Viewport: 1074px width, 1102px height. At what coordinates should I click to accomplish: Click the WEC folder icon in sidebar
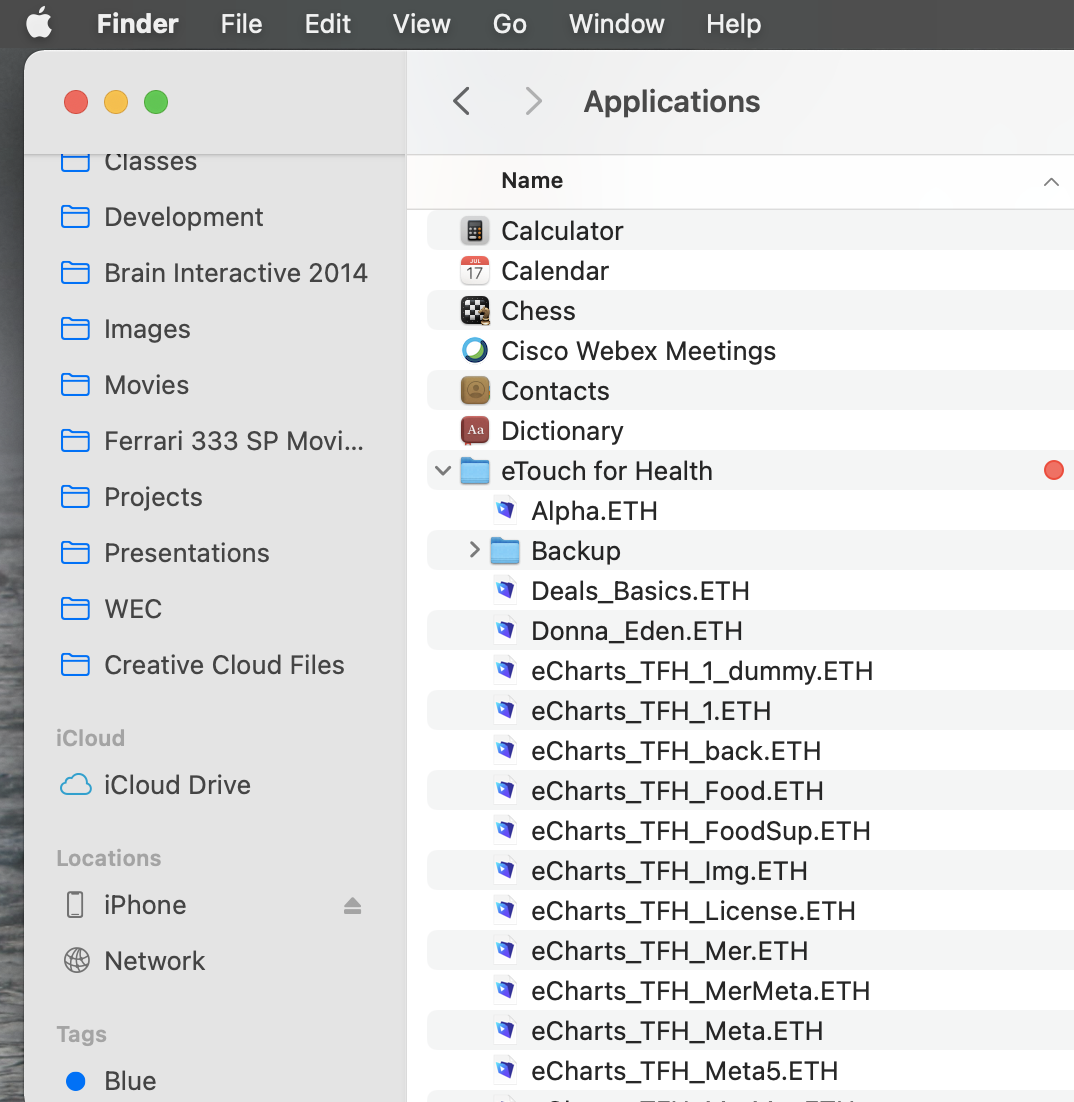[x=75, y=609]
